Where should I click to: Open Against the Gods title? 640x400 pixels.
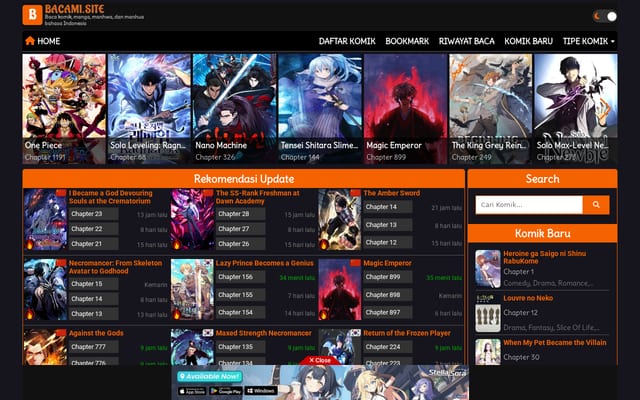96,333
